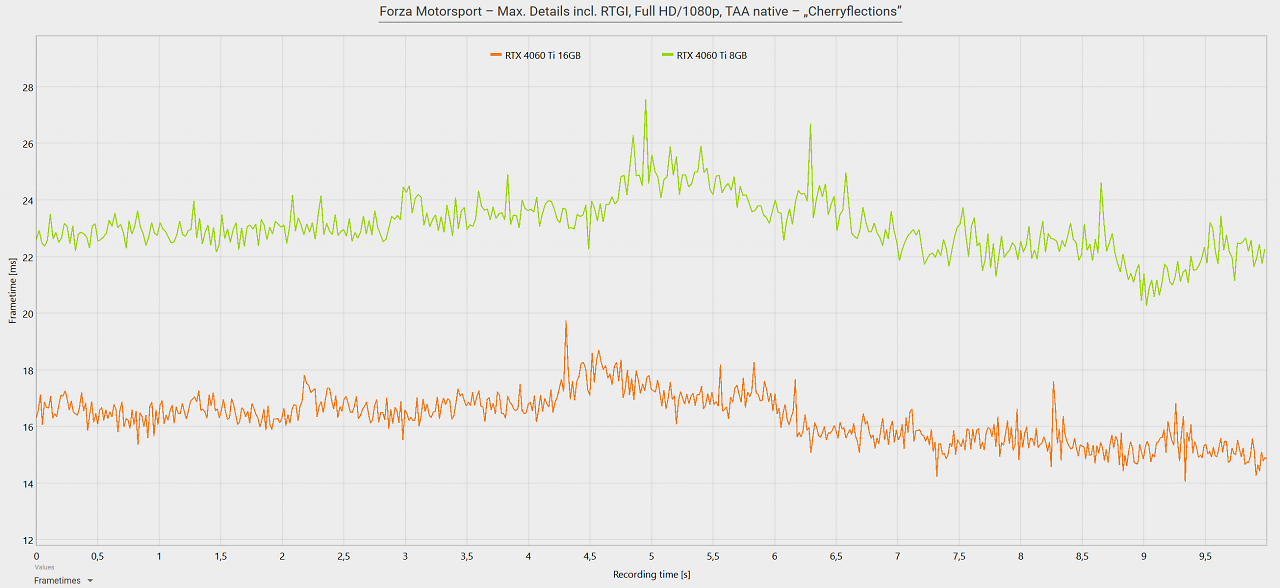Click the Frametimes label text

point(57,580)
